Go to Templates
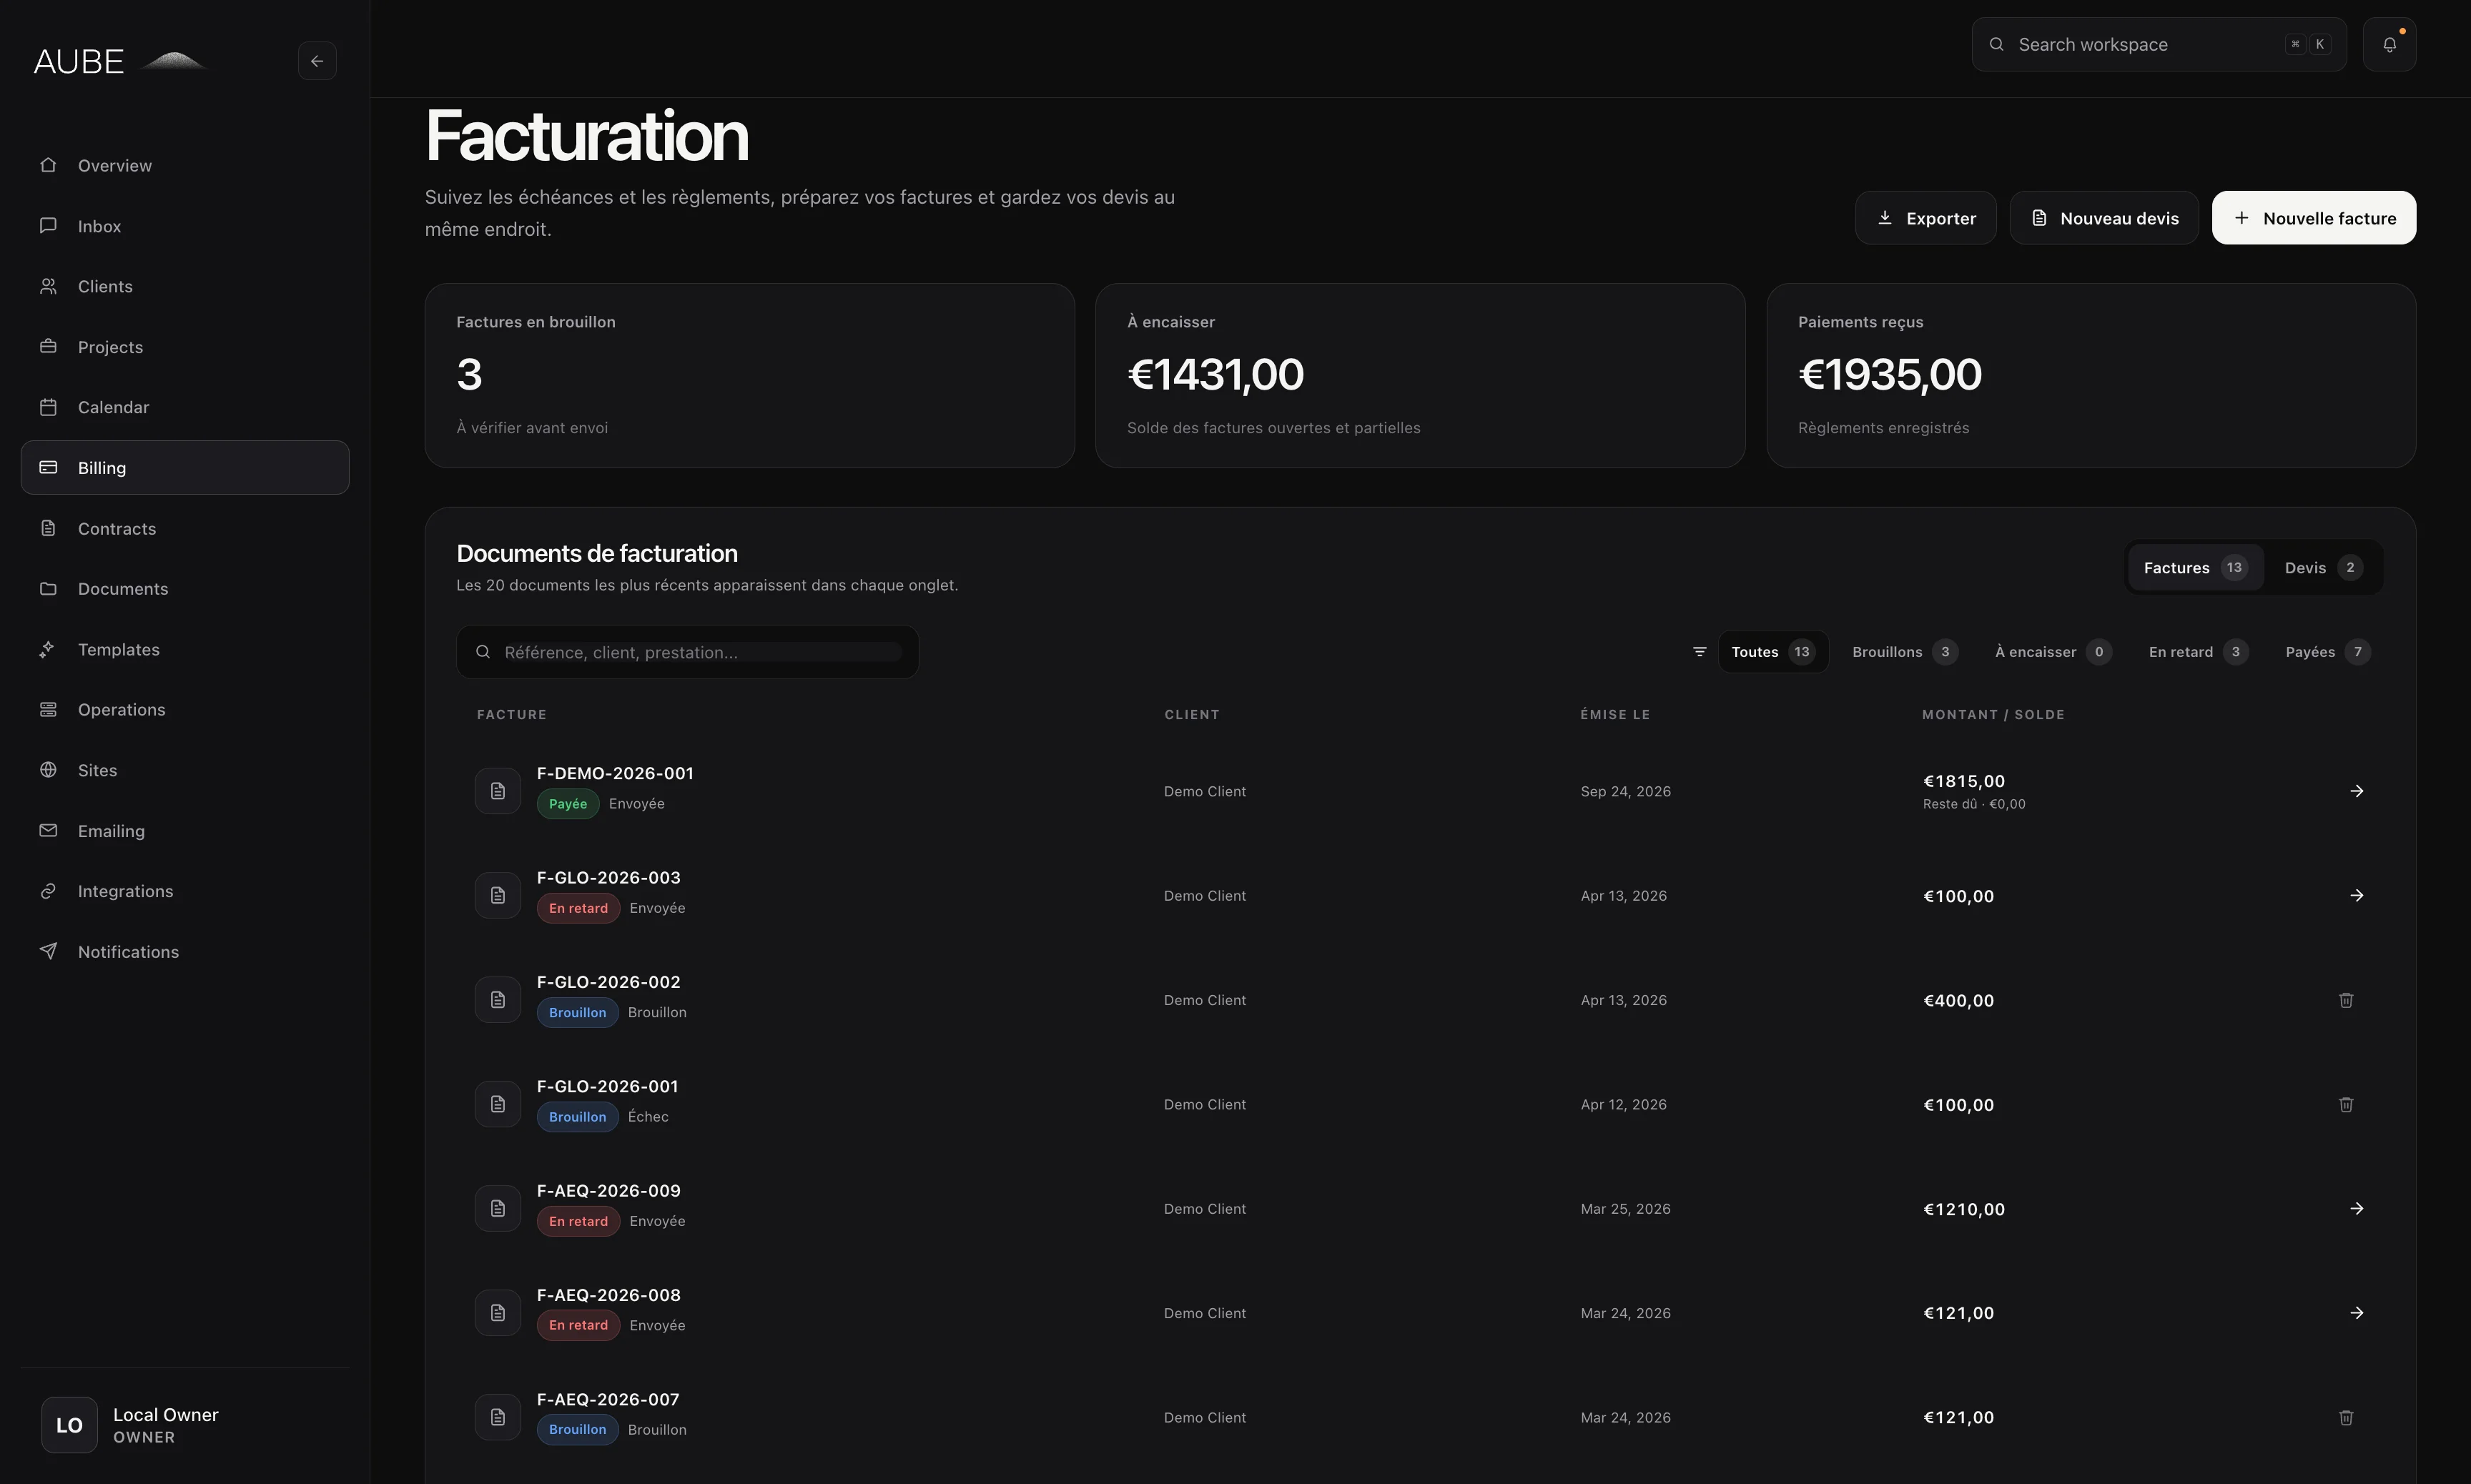The height and width of the screenshot is (1484, 2471). (185, 649)
